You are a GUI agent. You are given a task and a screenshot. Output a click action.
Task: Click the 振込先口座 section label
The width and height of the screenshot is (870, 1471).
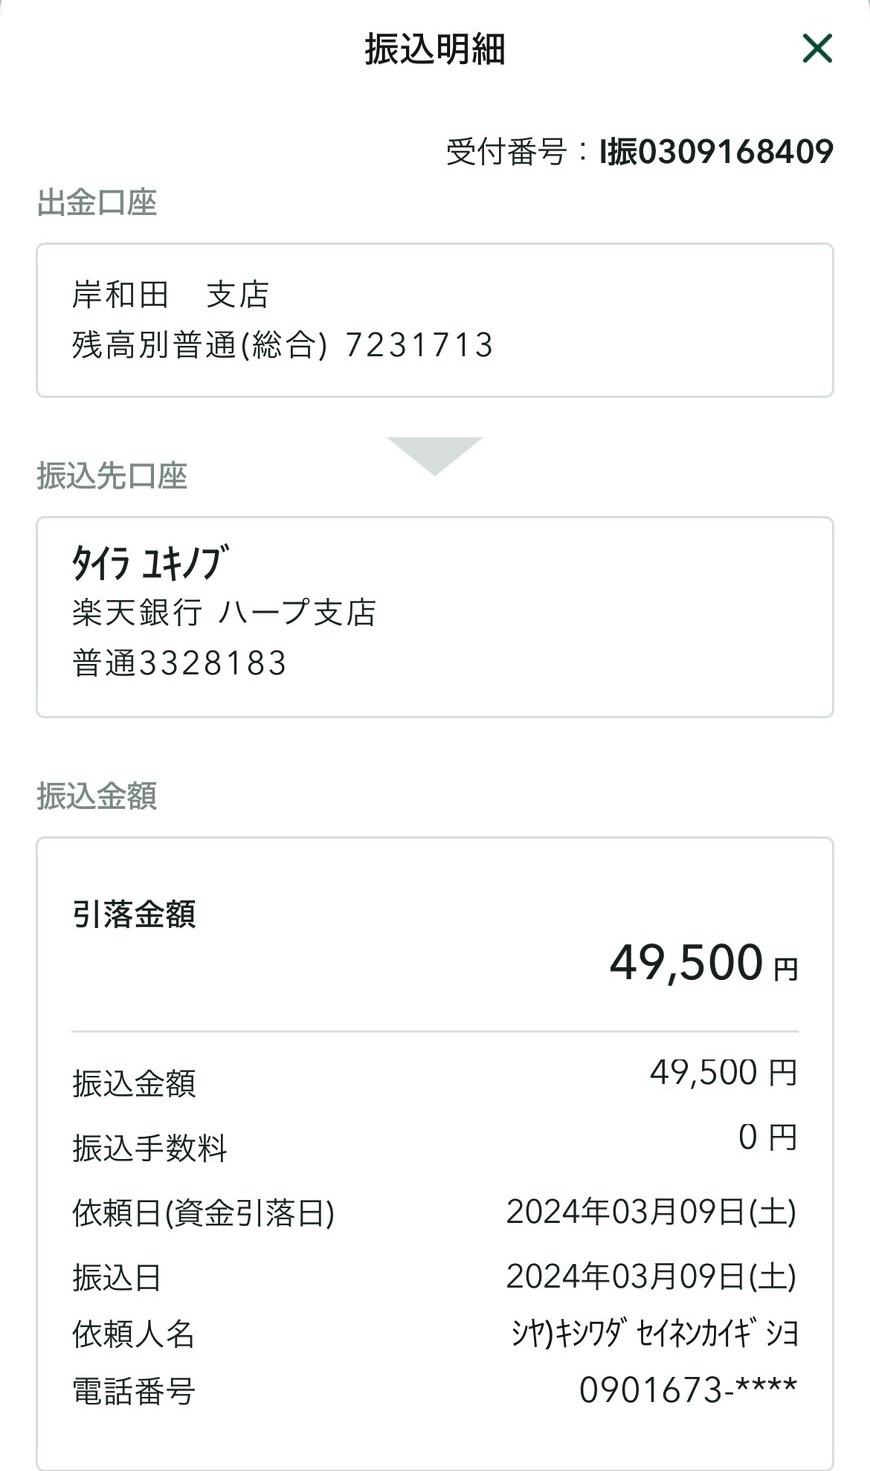point(112,476)
